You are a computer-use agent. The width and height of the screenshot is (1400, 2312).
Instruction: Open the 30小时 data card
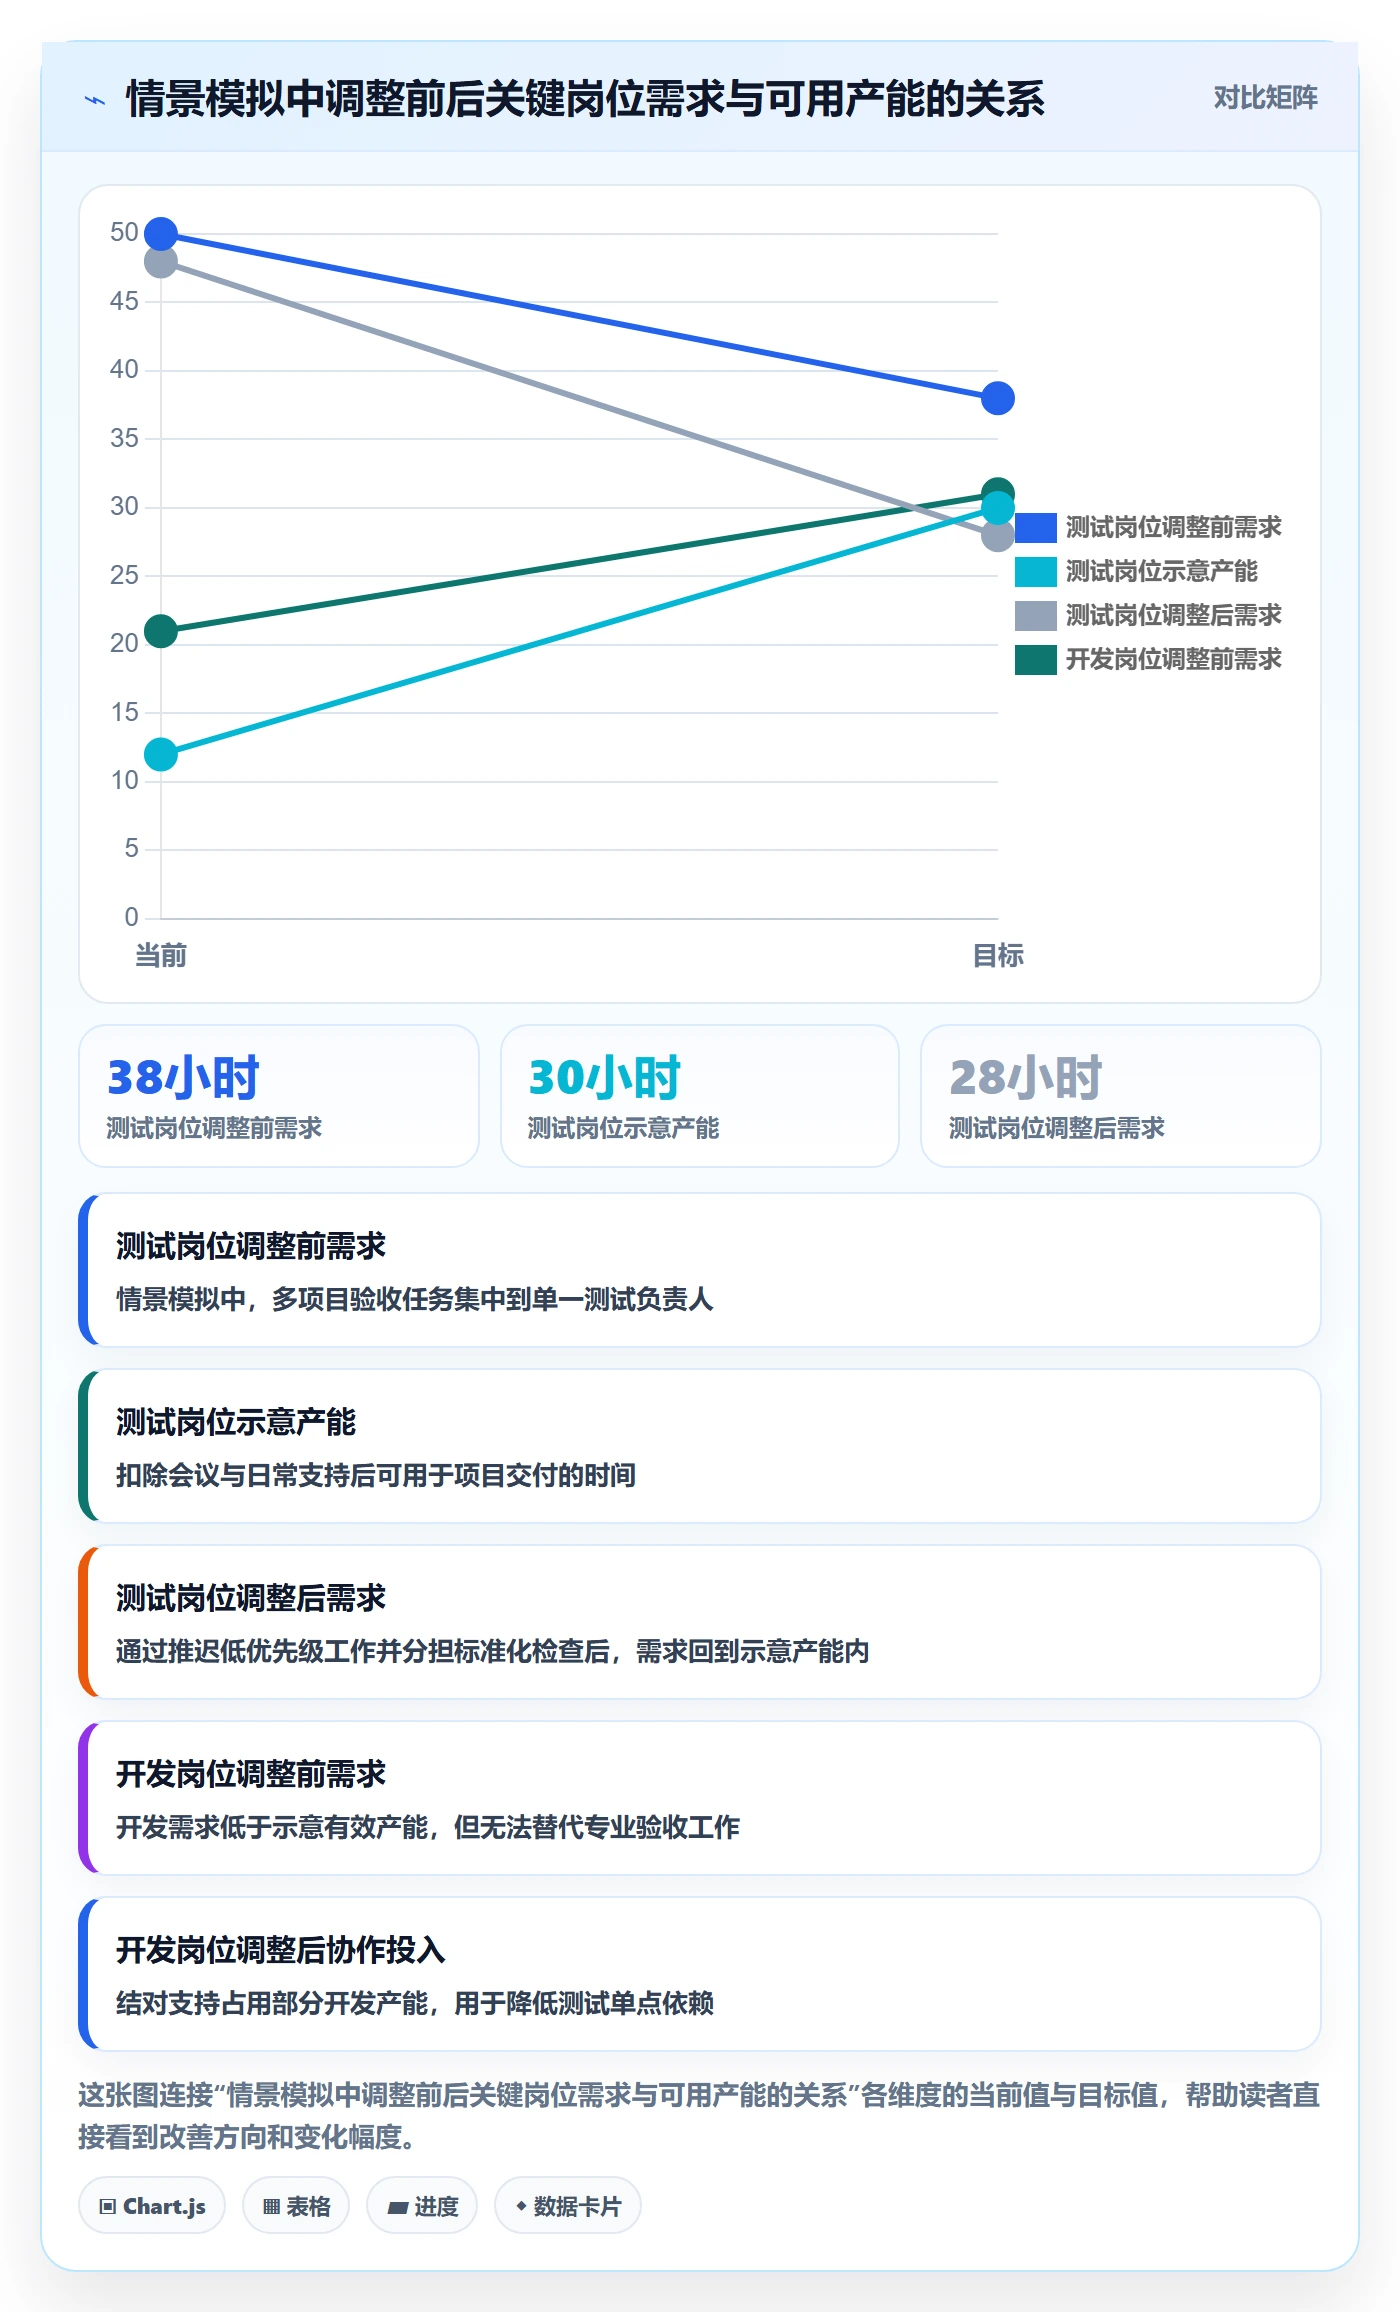click(700, 1095)
